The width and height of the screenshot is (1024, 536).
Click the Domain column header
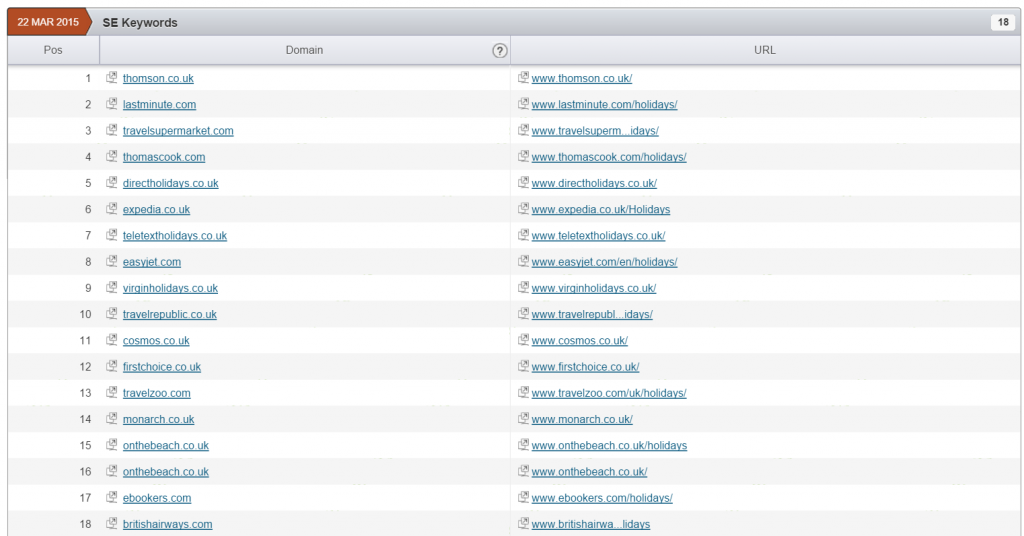click(x=304, y=50)
